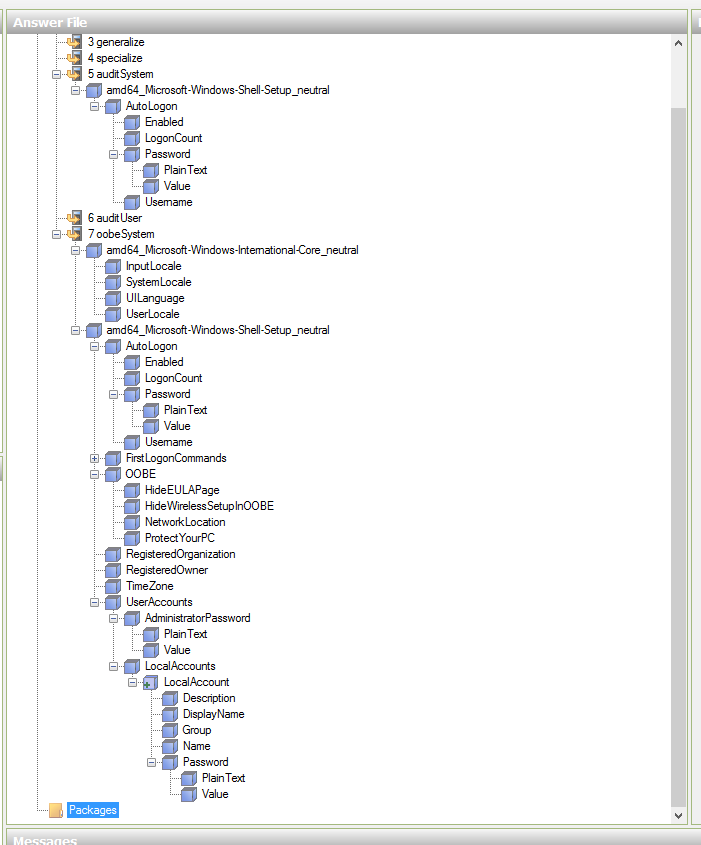Collapse AutoLogon under the oobeSystem pass
Image resolution: width=701 pixels, height=845 pixels.
[94, 347]
